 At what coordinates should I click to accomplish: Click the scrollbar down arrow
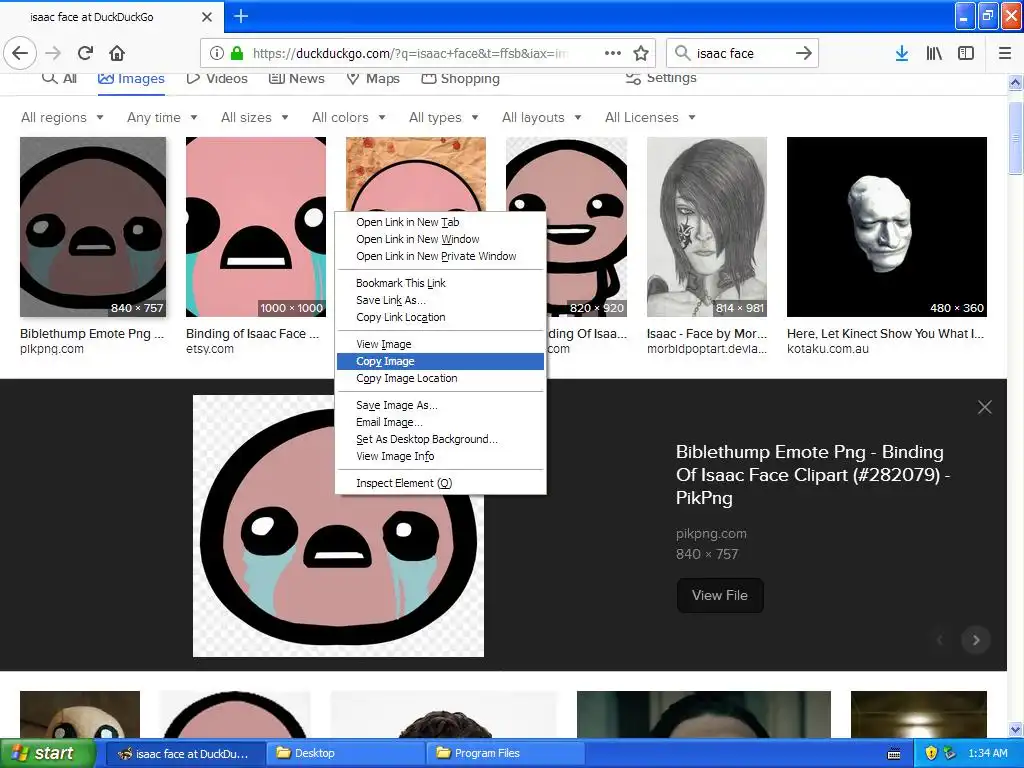1016,729
